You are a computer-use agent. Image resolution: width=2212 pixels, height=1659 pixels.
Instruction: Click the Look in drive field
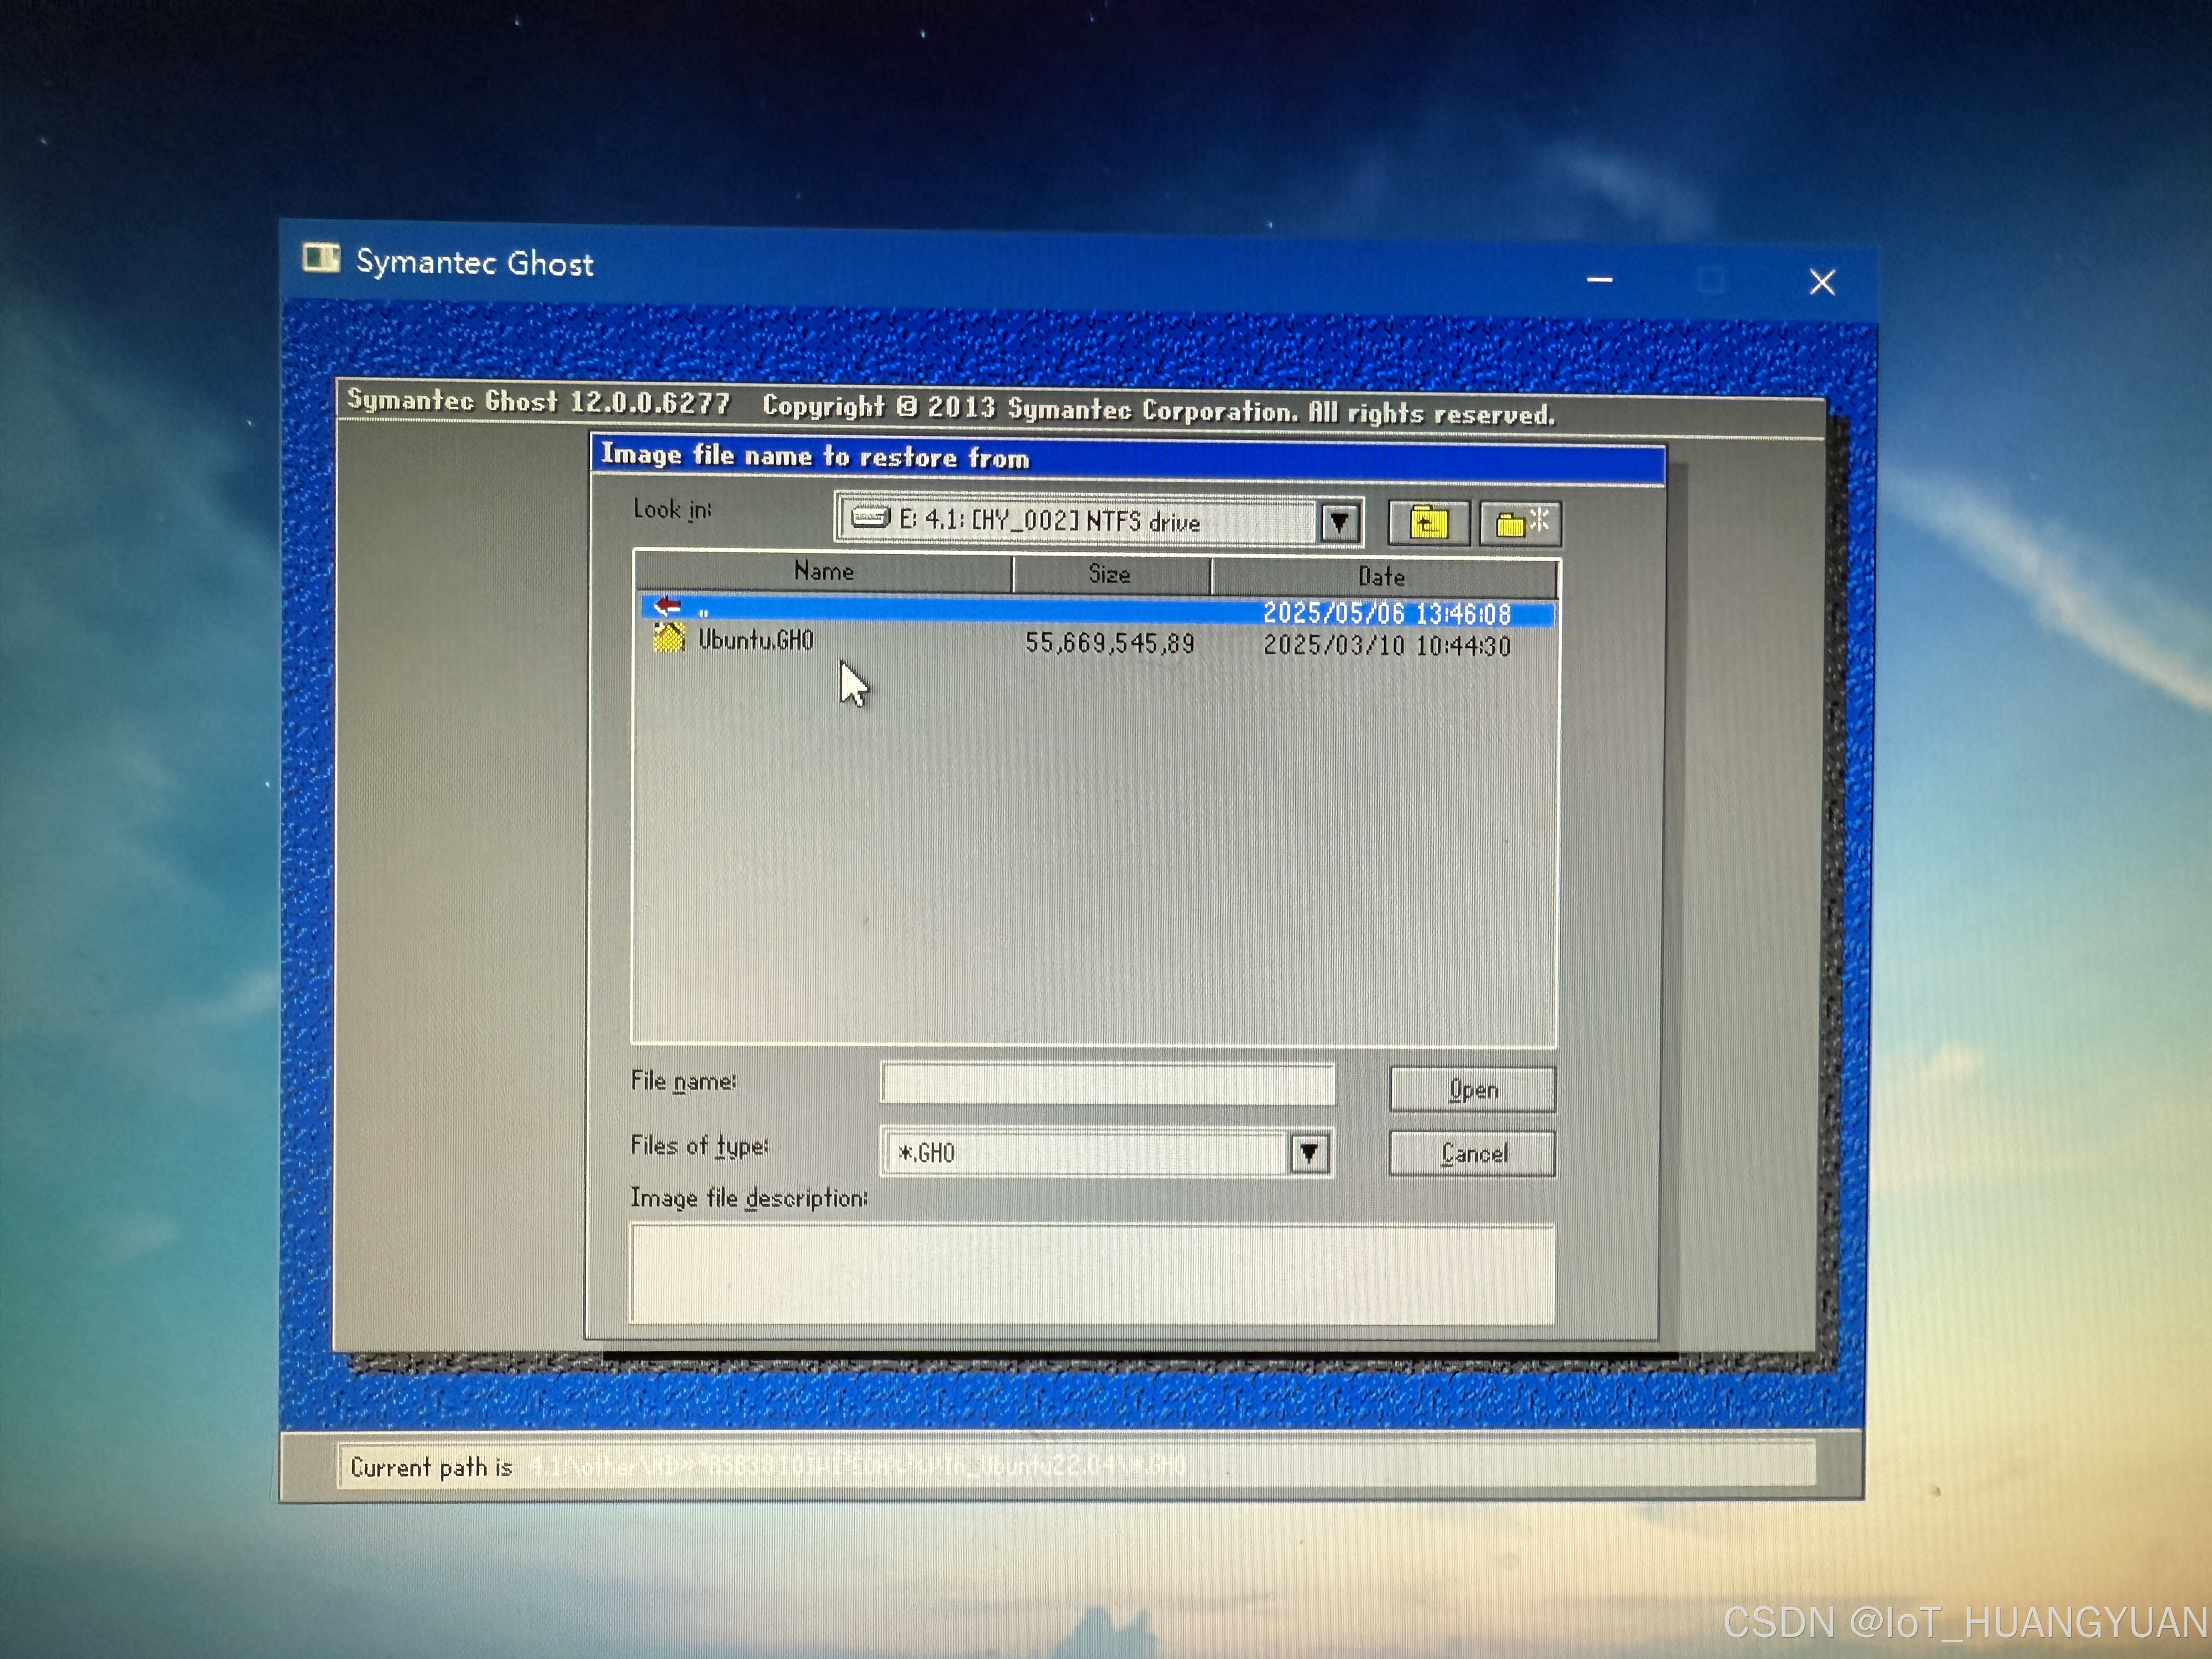coord(1098,521)
